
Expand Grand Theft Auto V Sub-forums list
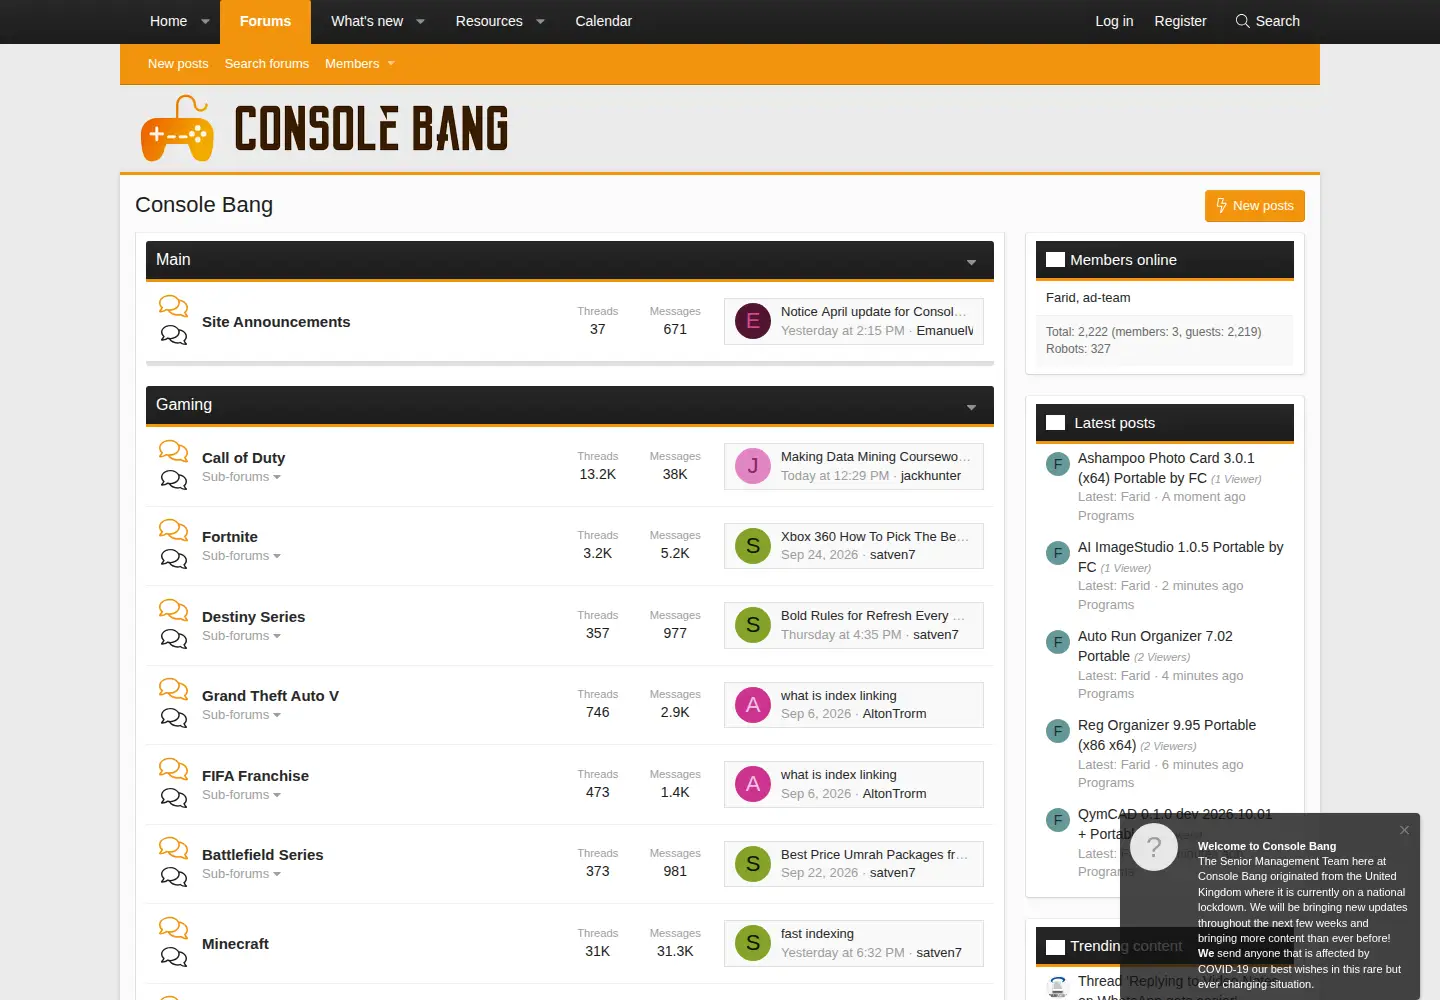pyautogui.click(x=241, y=715)
